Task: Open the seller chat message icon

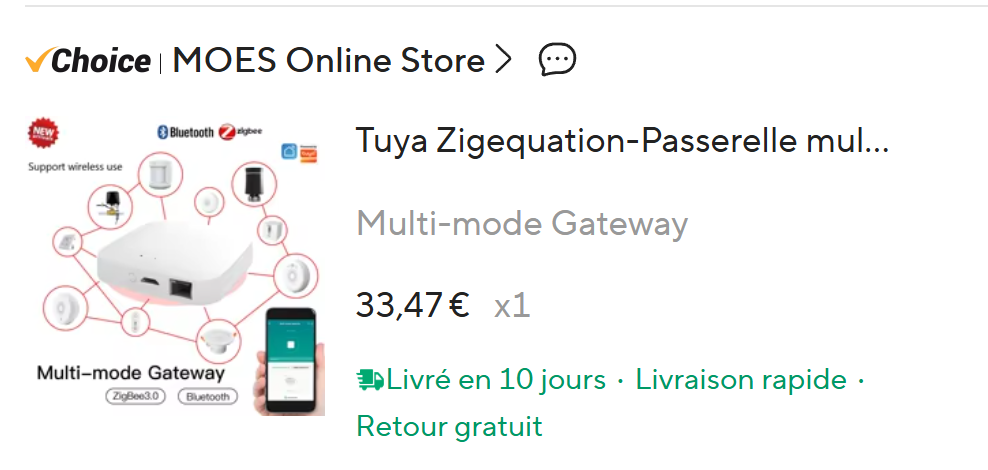Action: tap(557, 60)
